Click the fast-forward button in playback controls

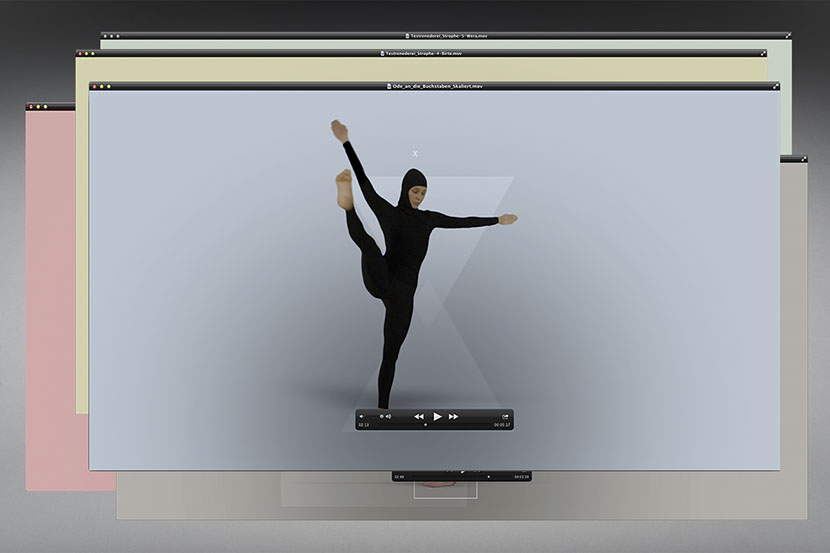(454, 416)
